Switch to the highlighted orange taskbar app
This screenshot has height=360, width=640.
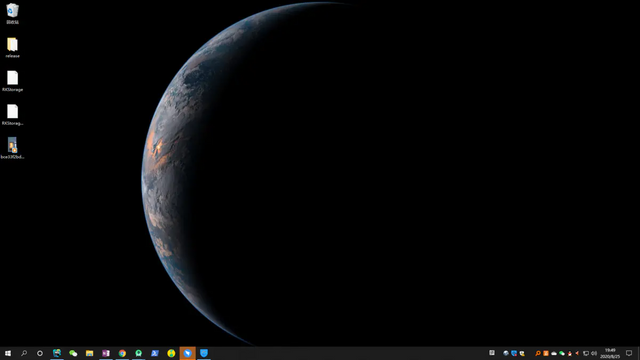pyautogui.click(x=187, y=353)
